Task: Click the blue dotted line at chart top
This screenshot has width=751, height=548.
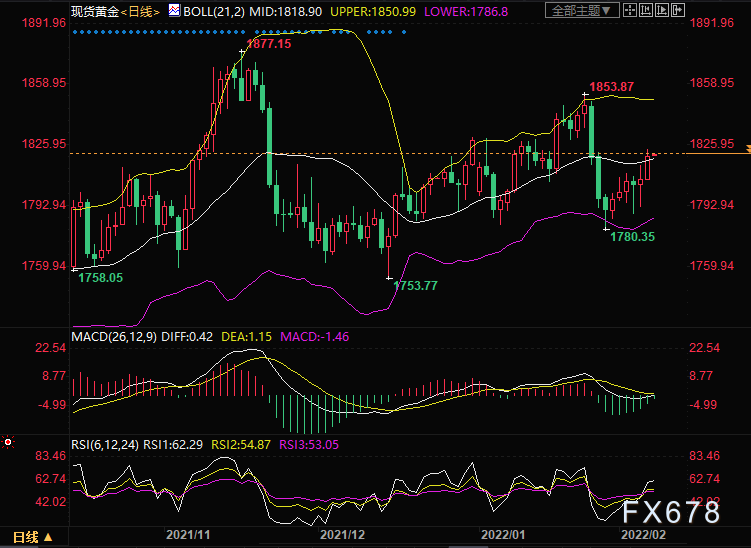Action: [240, 32]
